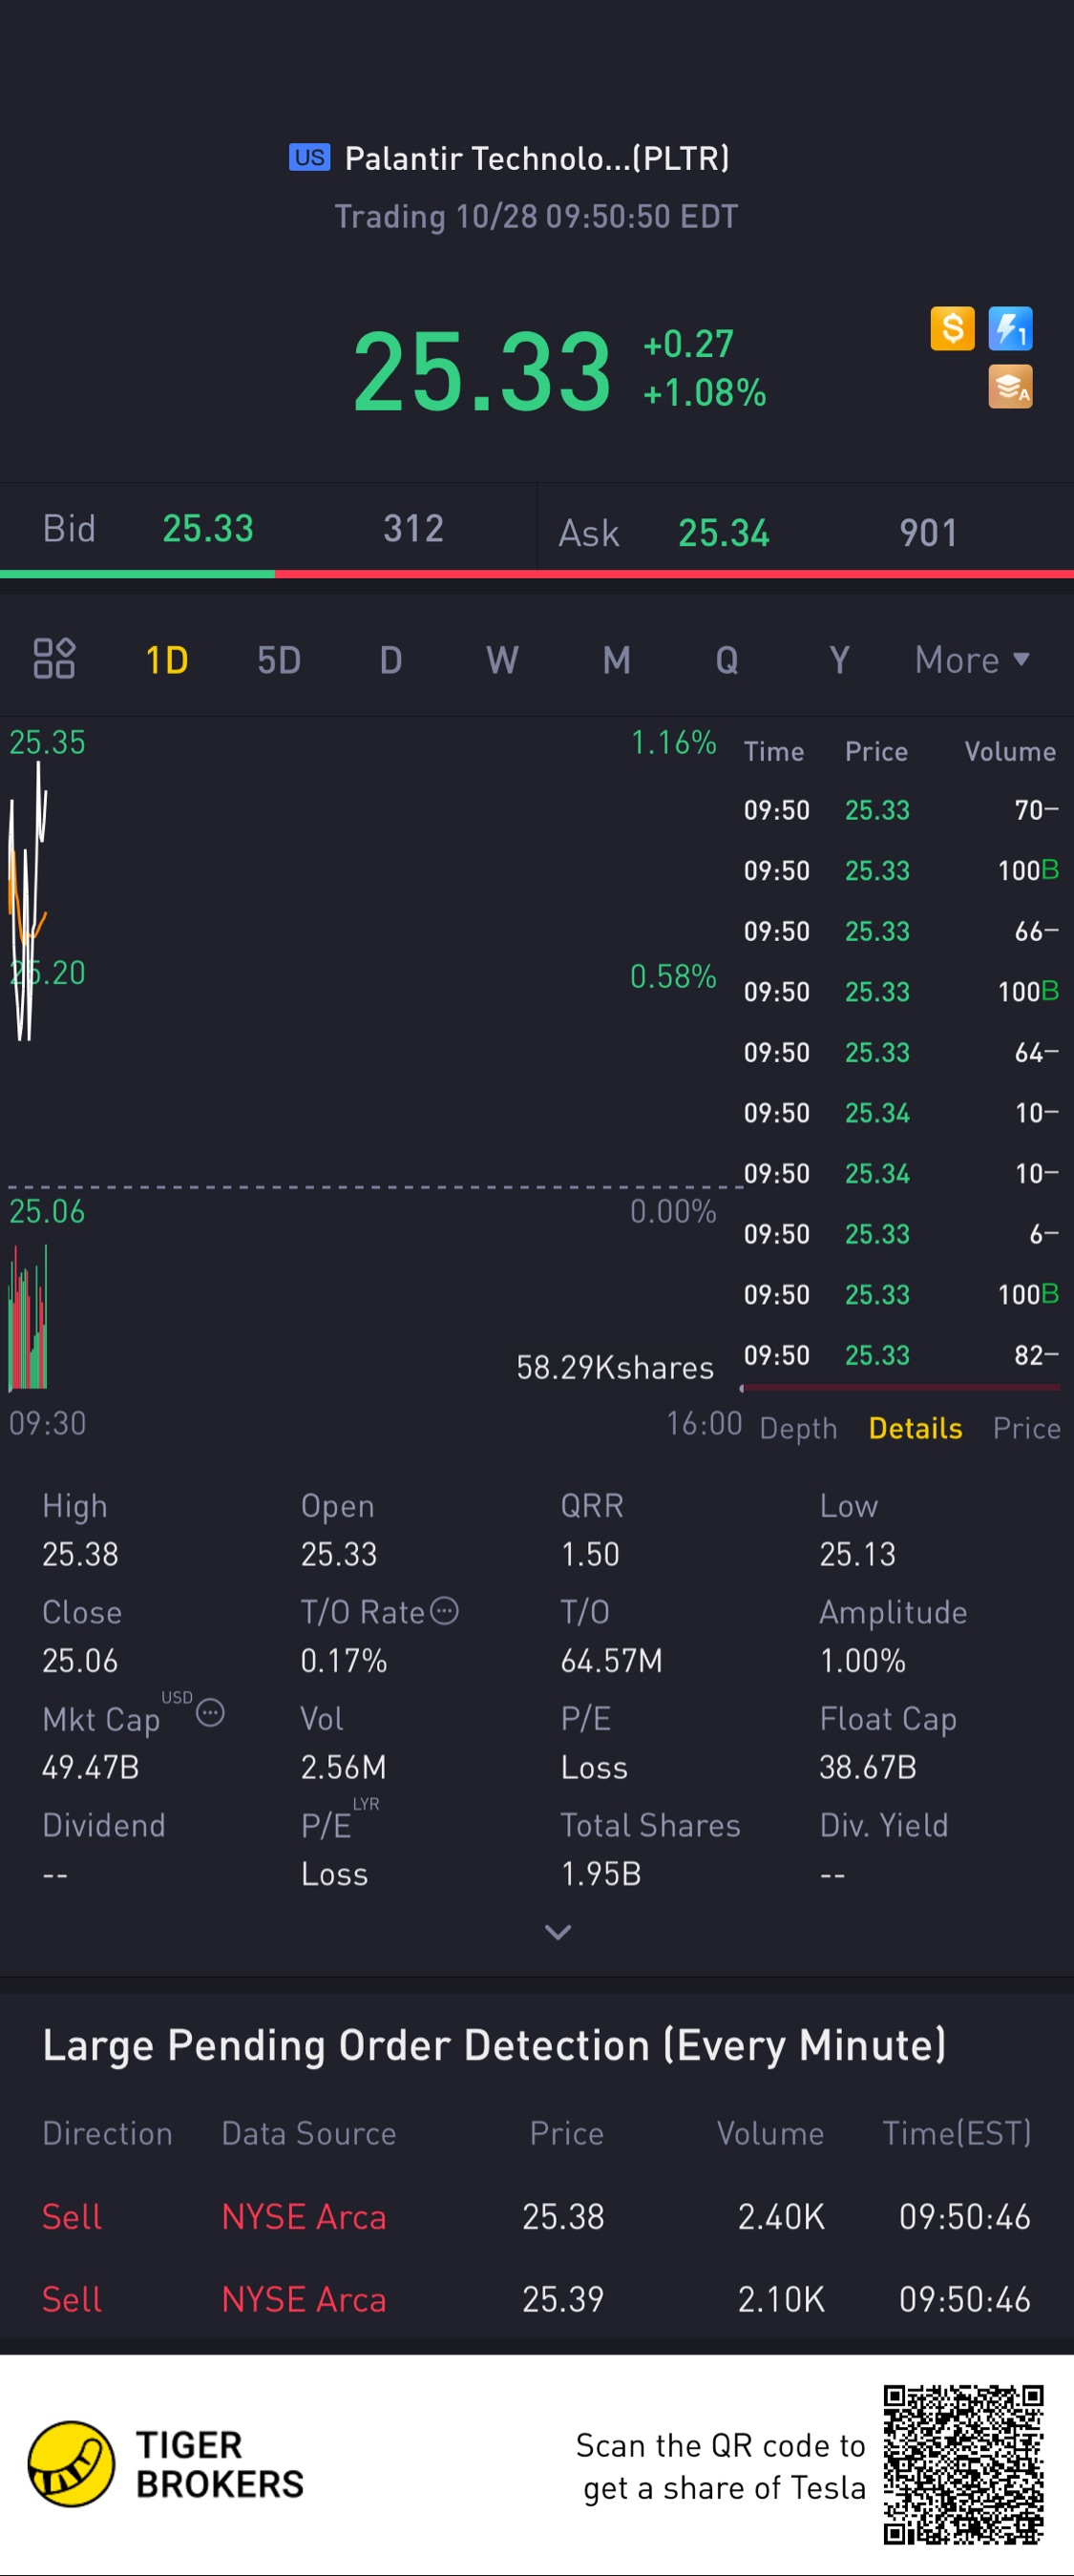Tap the Mkt Cap info icon
This screenshot has height=2576, width=1074.
210,1713
